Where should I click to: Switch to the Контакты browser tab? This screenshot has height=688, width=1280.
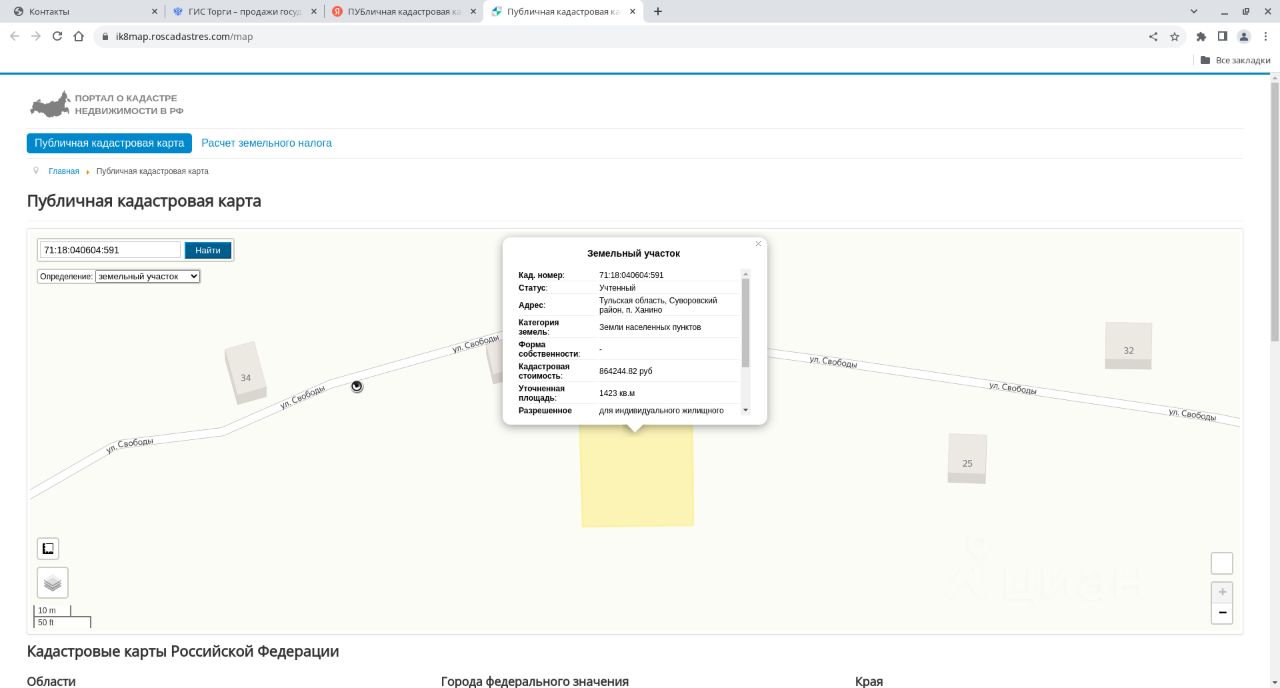[x=82, y=11]
